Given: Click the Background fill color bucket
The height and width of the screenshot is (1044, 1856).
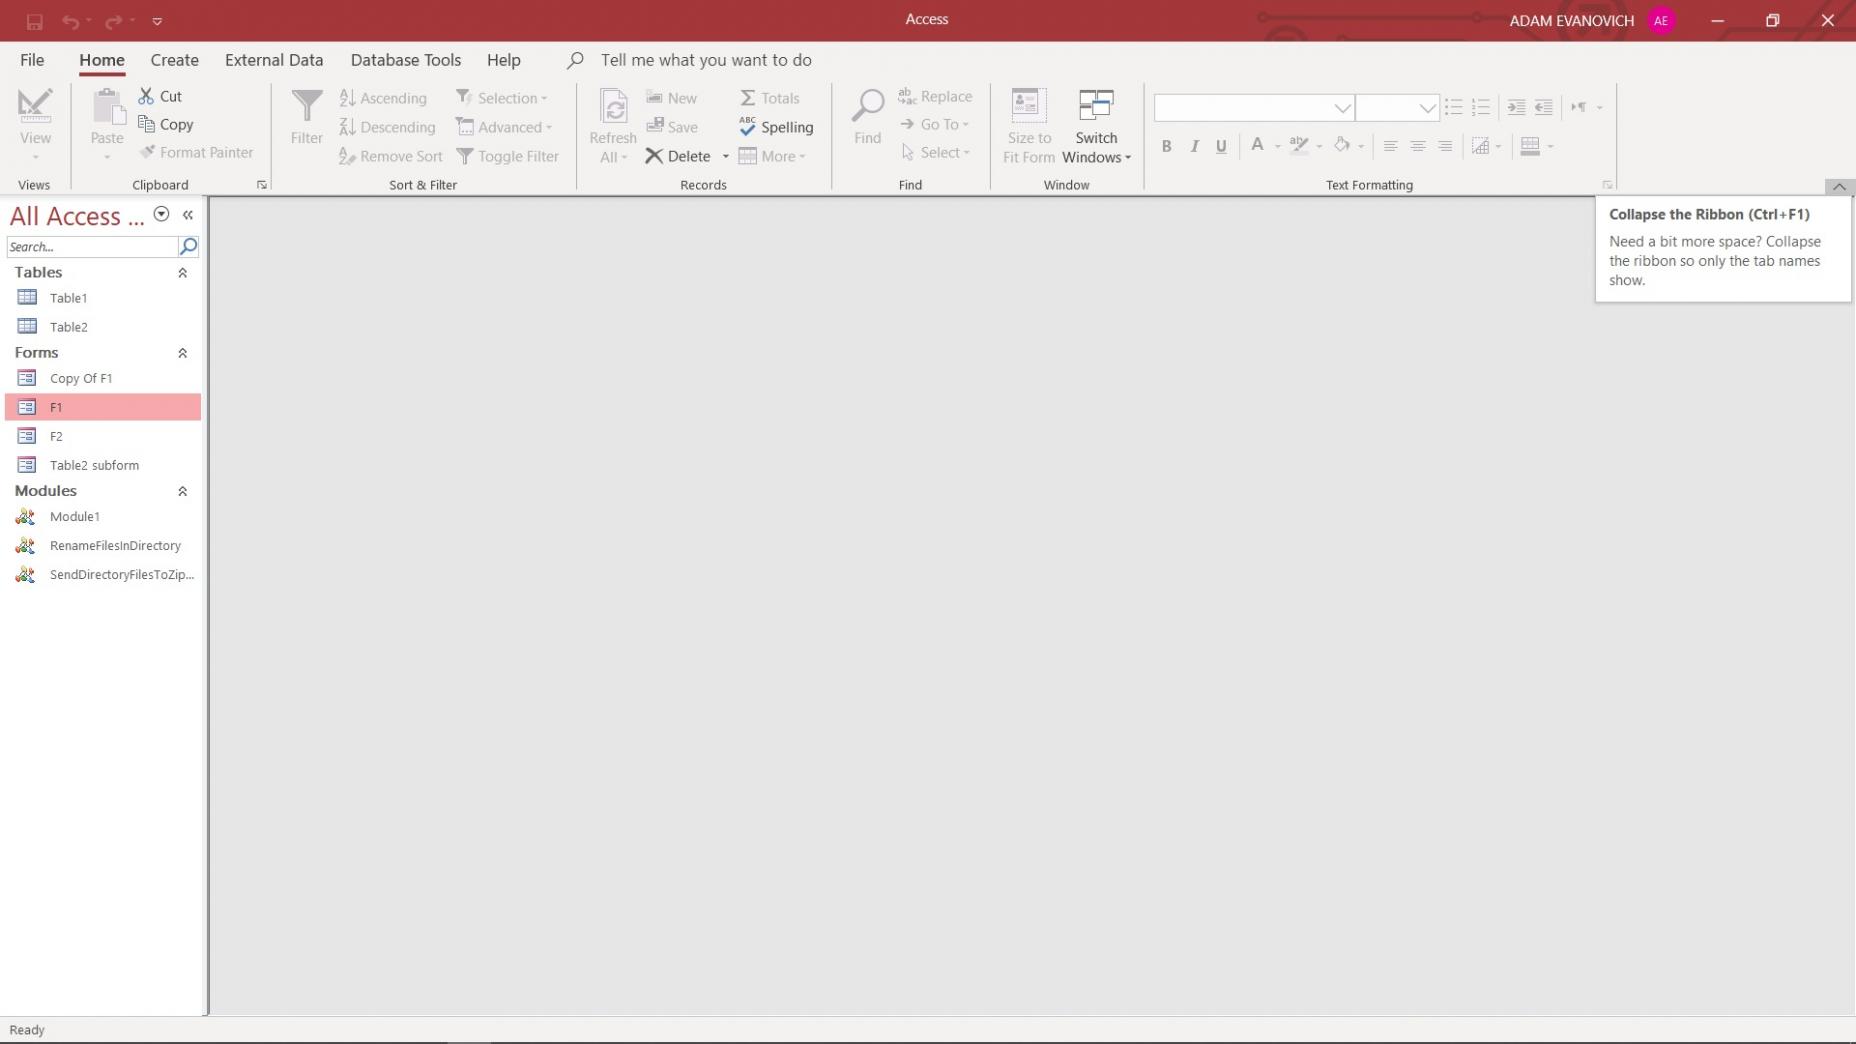Looking at the screenshot, I should point(1342,146).
